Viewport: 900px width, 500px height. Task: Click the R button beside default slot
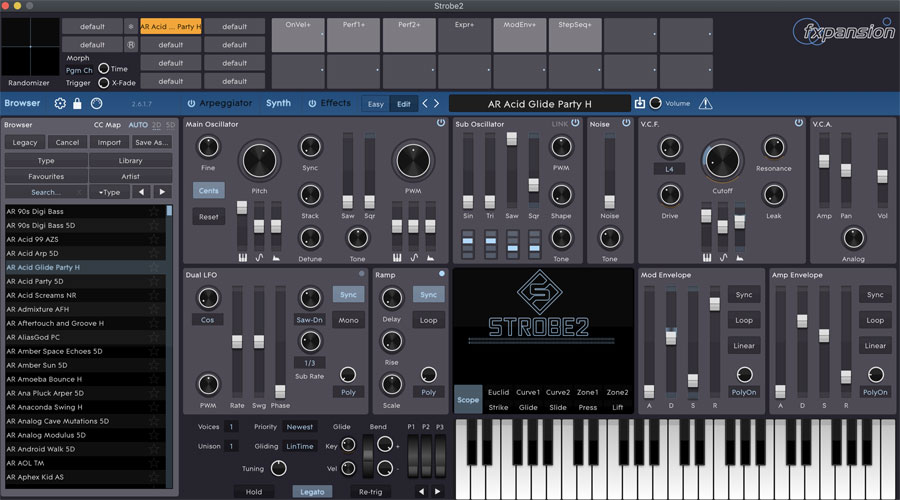click(x=131, y=44)
